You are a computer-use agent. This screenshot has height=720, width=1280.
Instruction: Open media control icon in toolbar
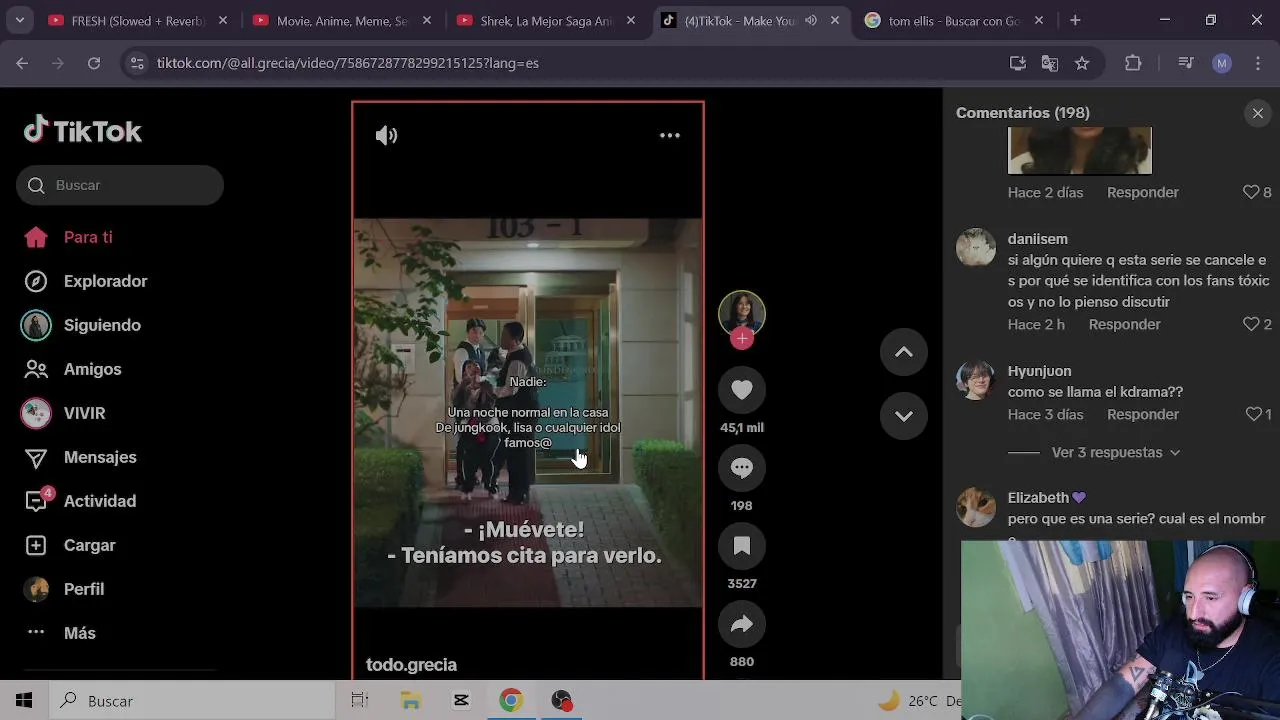[1186, 63]
